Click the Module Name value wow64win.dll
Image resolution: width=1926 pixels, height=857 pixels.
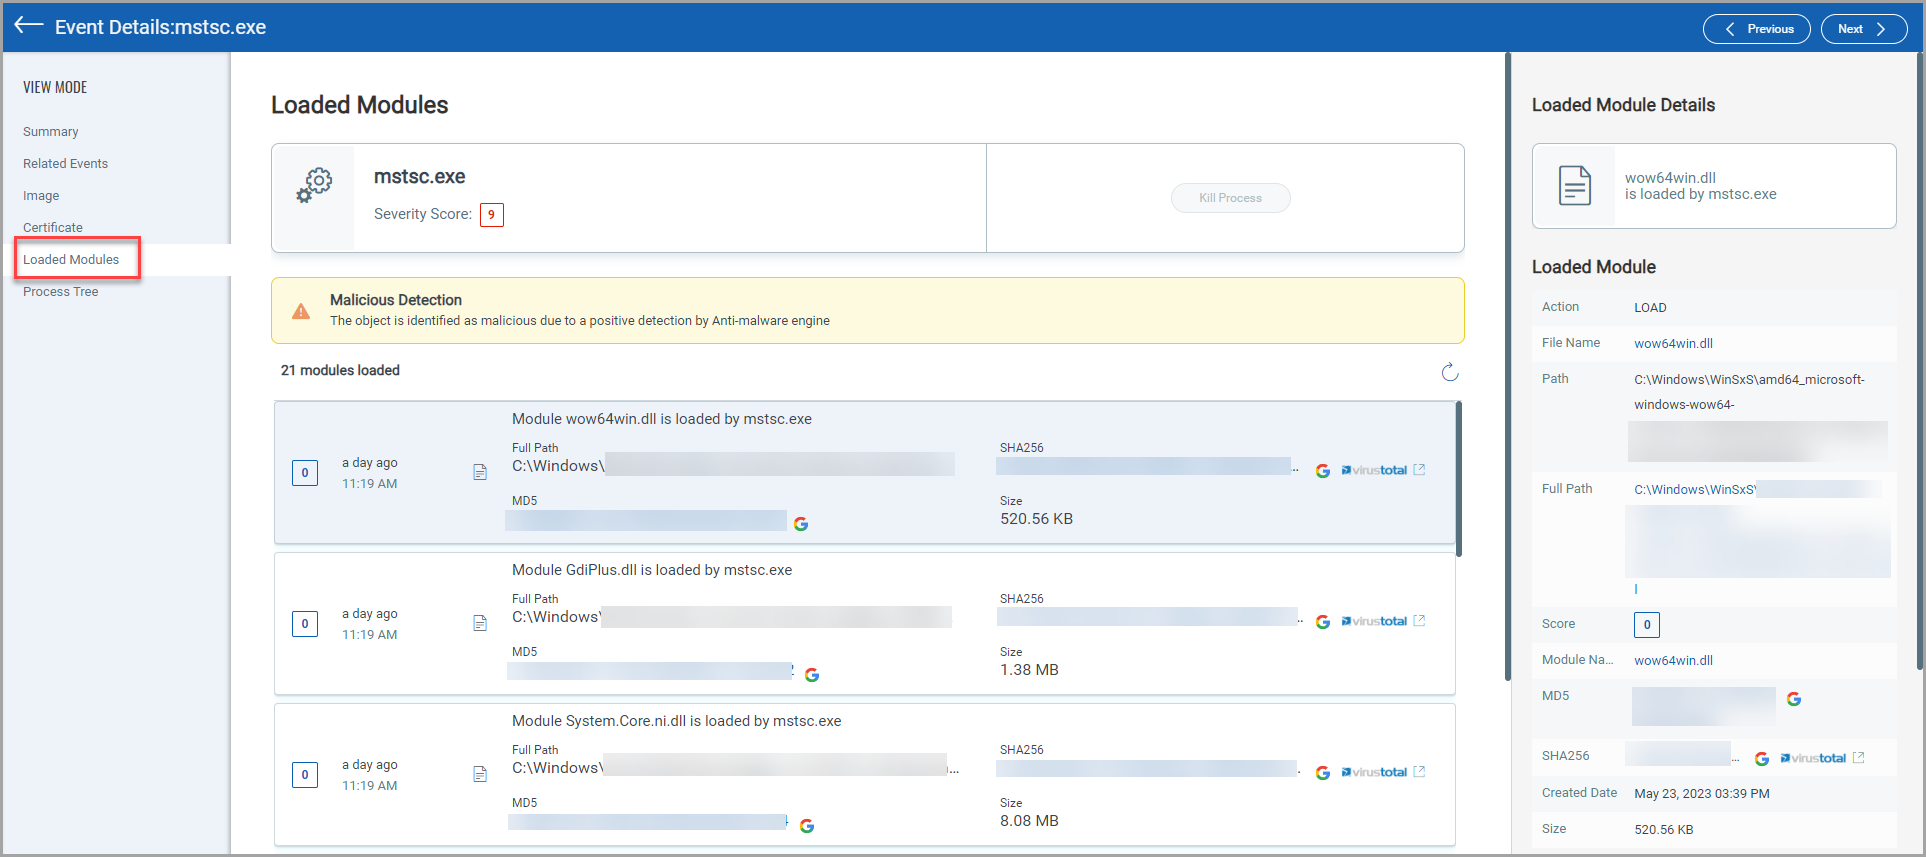click(1673, 661)
